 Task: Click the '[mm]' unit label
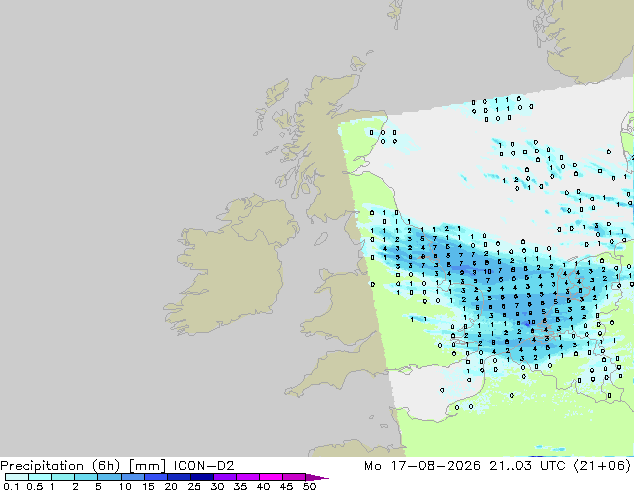tap(147, 466)
